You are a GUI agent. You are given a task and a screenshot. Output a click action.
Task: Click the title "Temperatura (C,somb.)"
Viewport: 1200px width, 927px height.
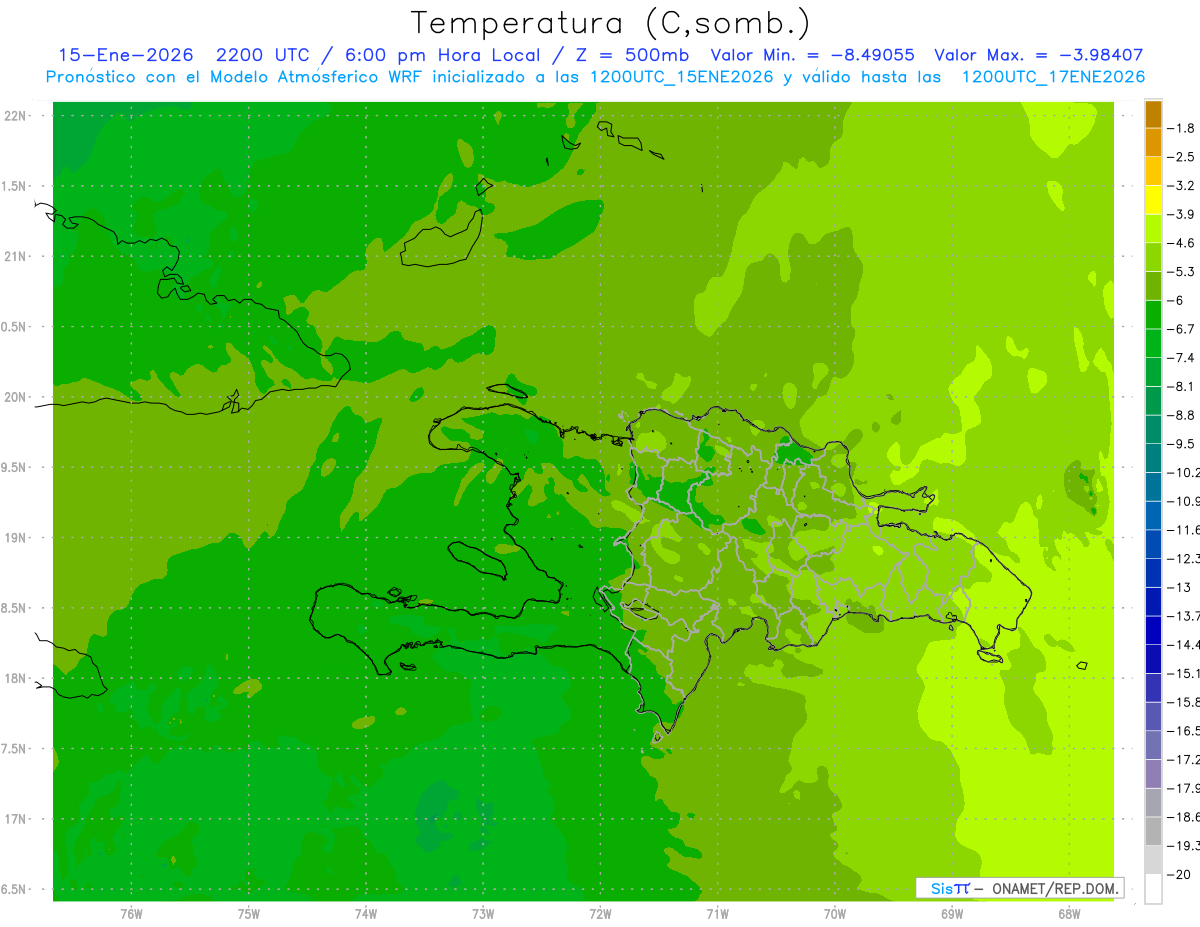[x=611, y=23]
